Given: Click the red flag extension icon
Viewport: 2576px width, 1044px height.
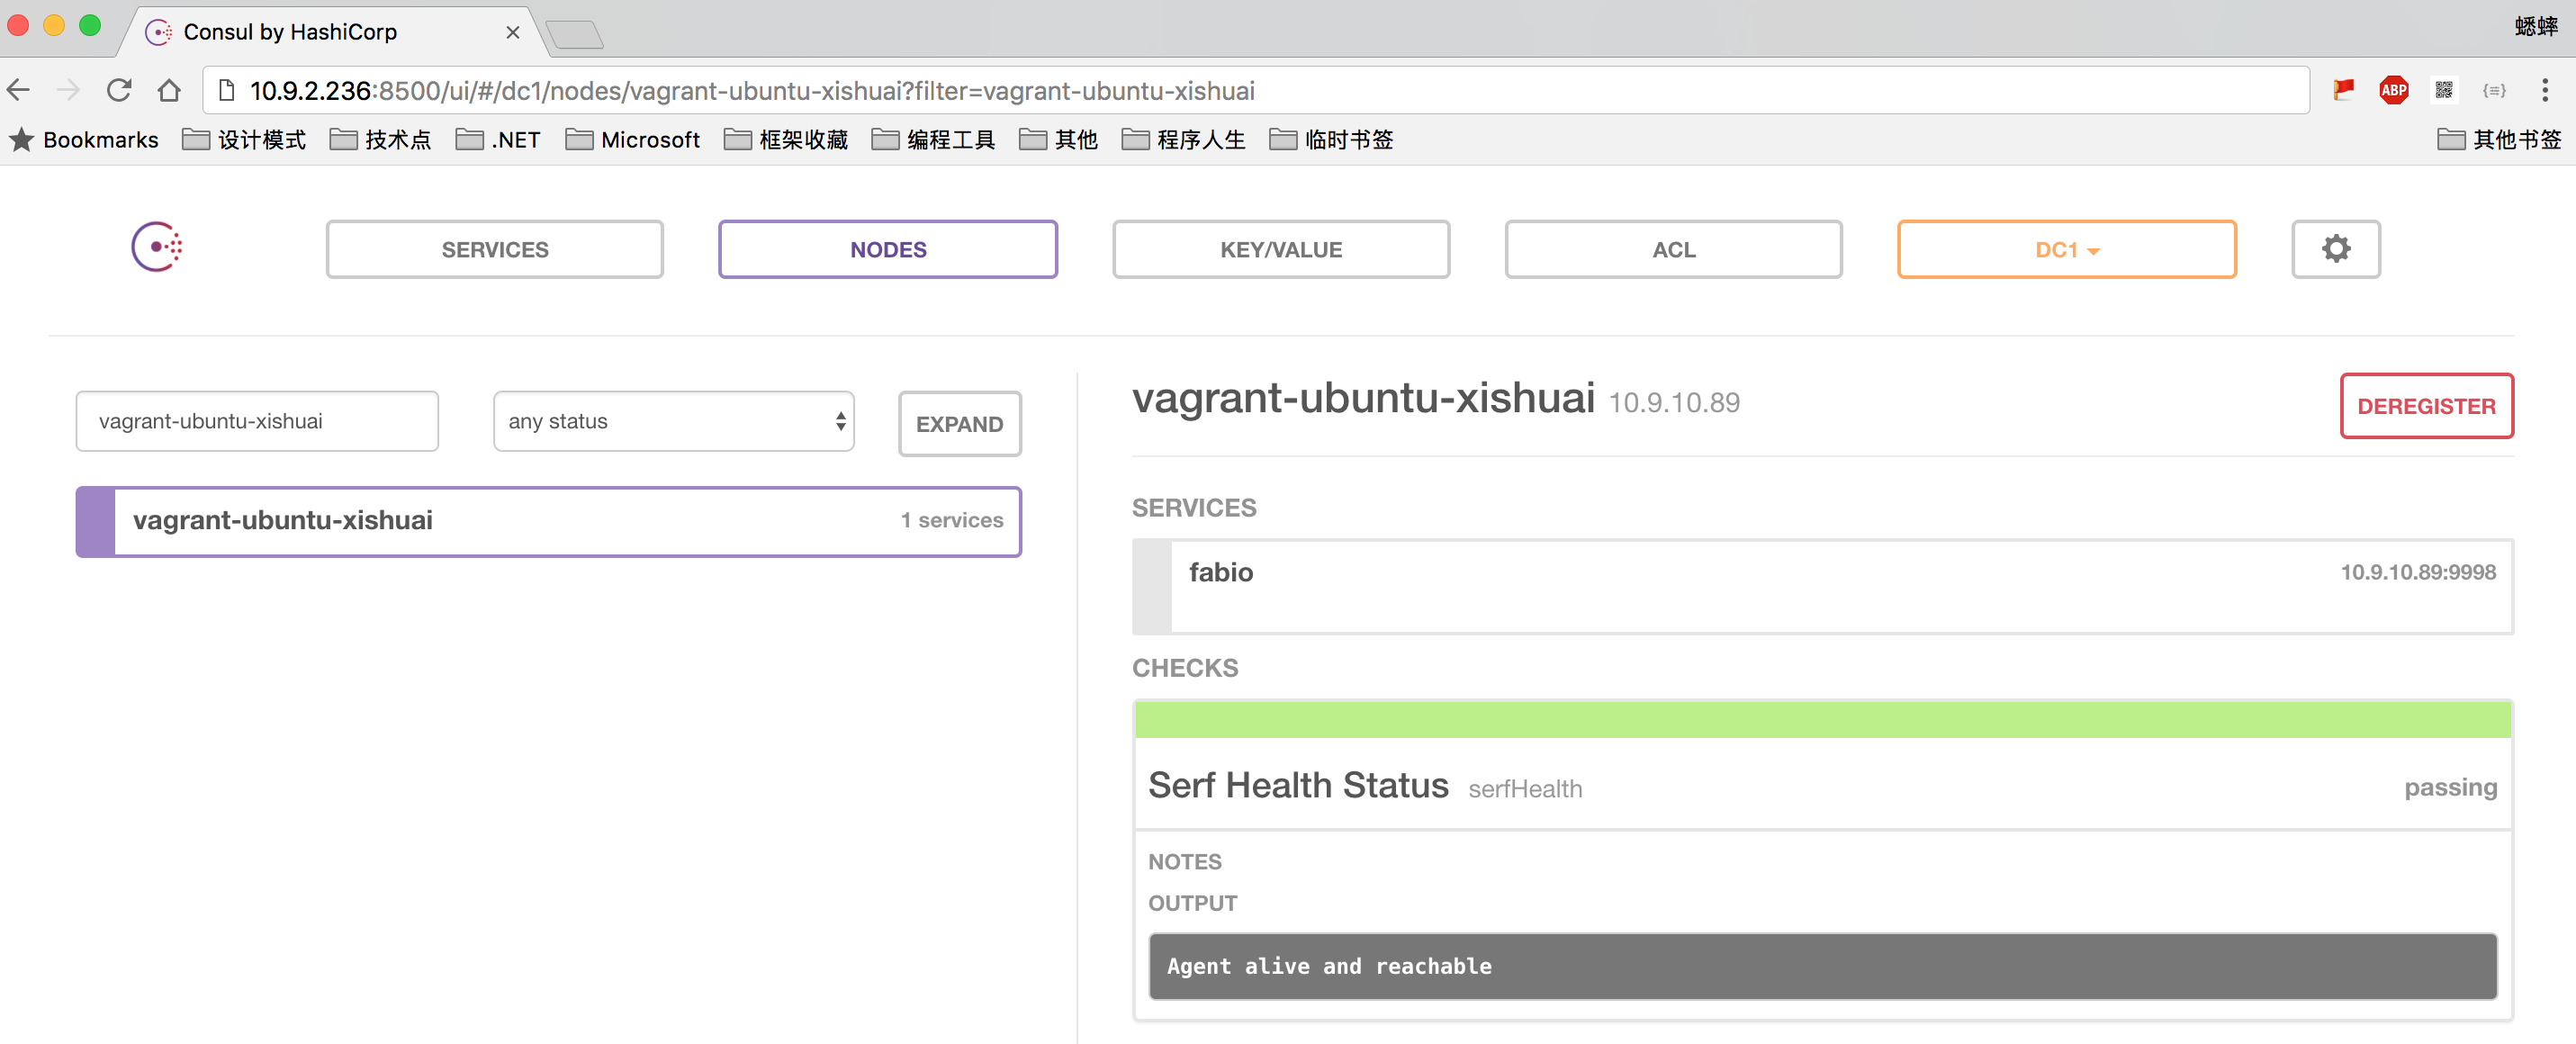Looking at the screenshot, I should tap(2343, 91).
